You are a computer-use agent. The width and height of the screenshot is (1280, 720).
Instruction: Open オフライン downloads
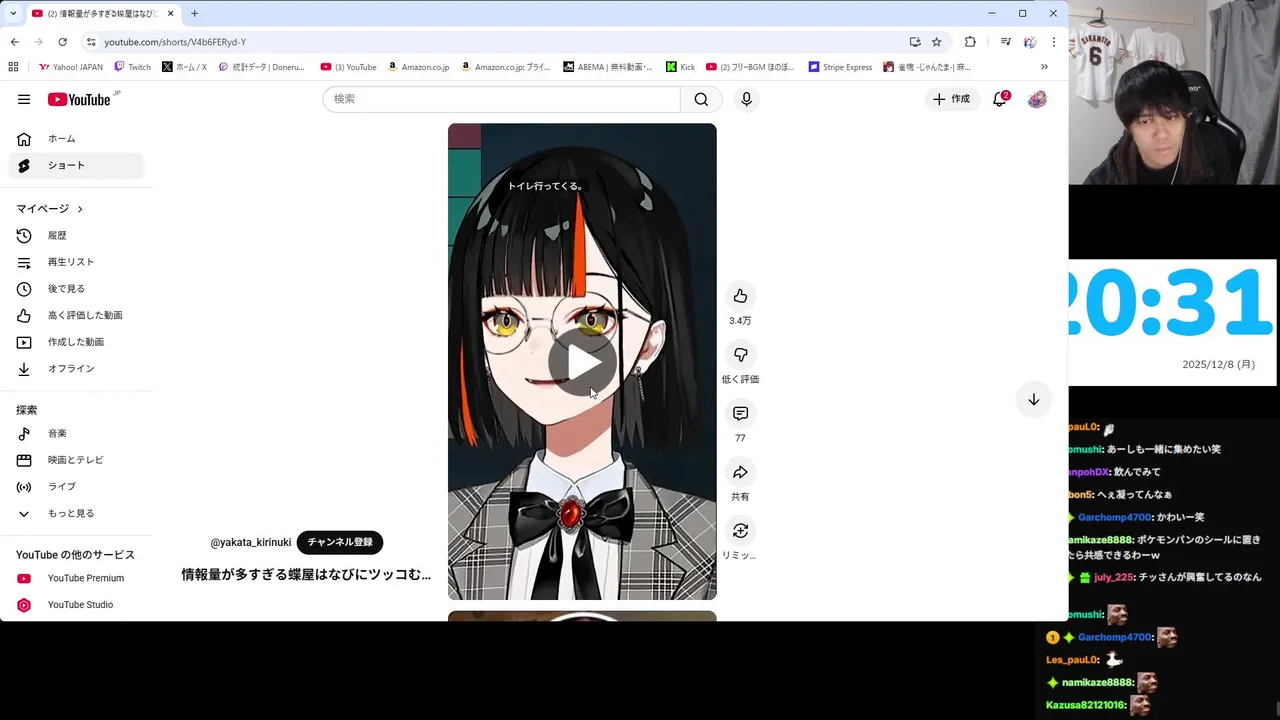pyautogui.click(x=76, y=369)
